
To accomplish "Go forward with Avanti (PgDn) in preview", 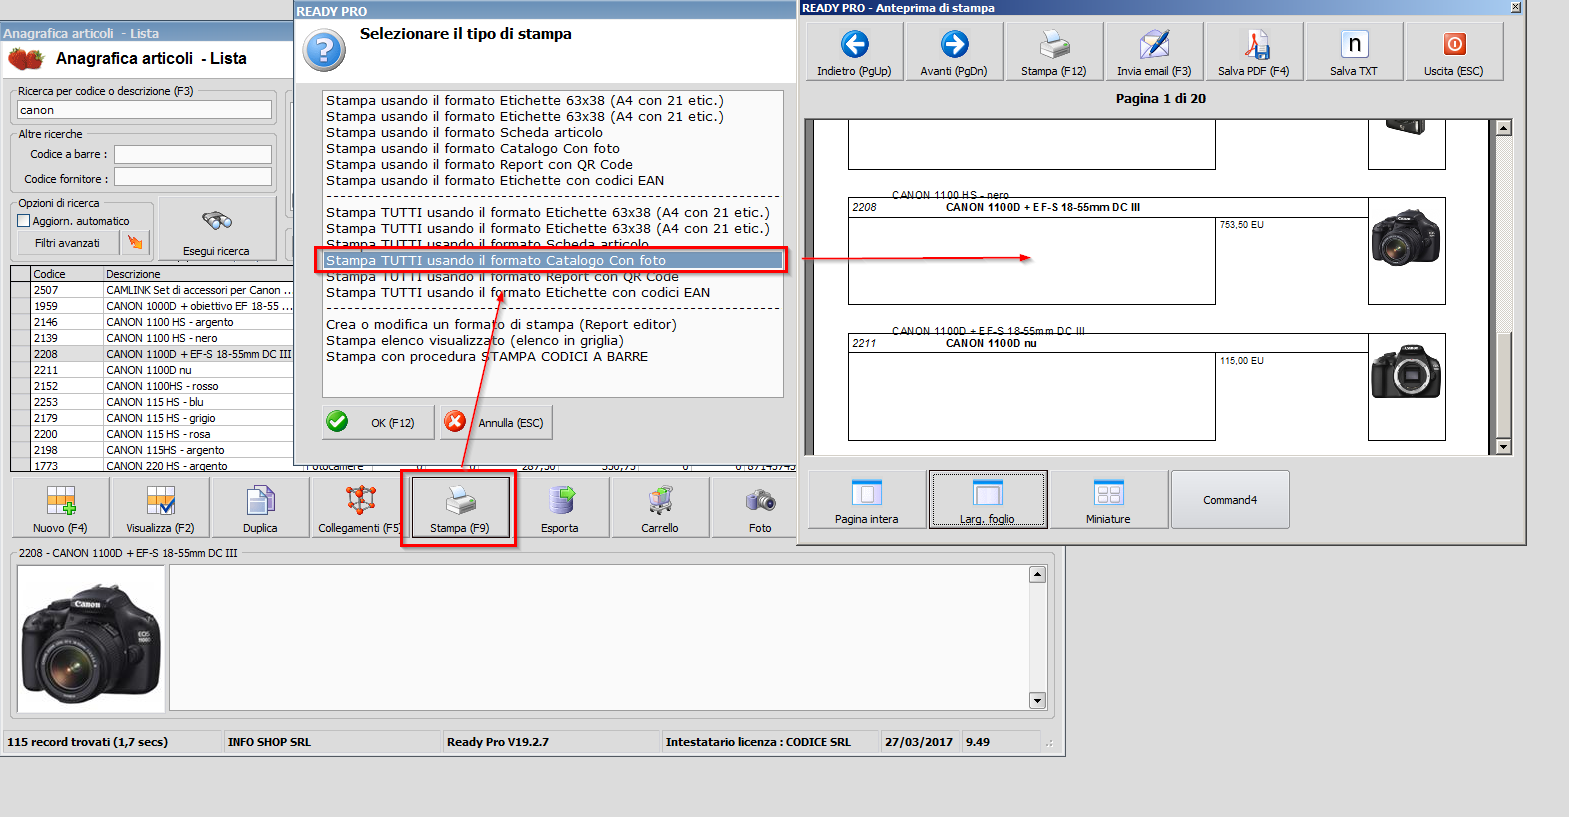I will click(954, 52).
